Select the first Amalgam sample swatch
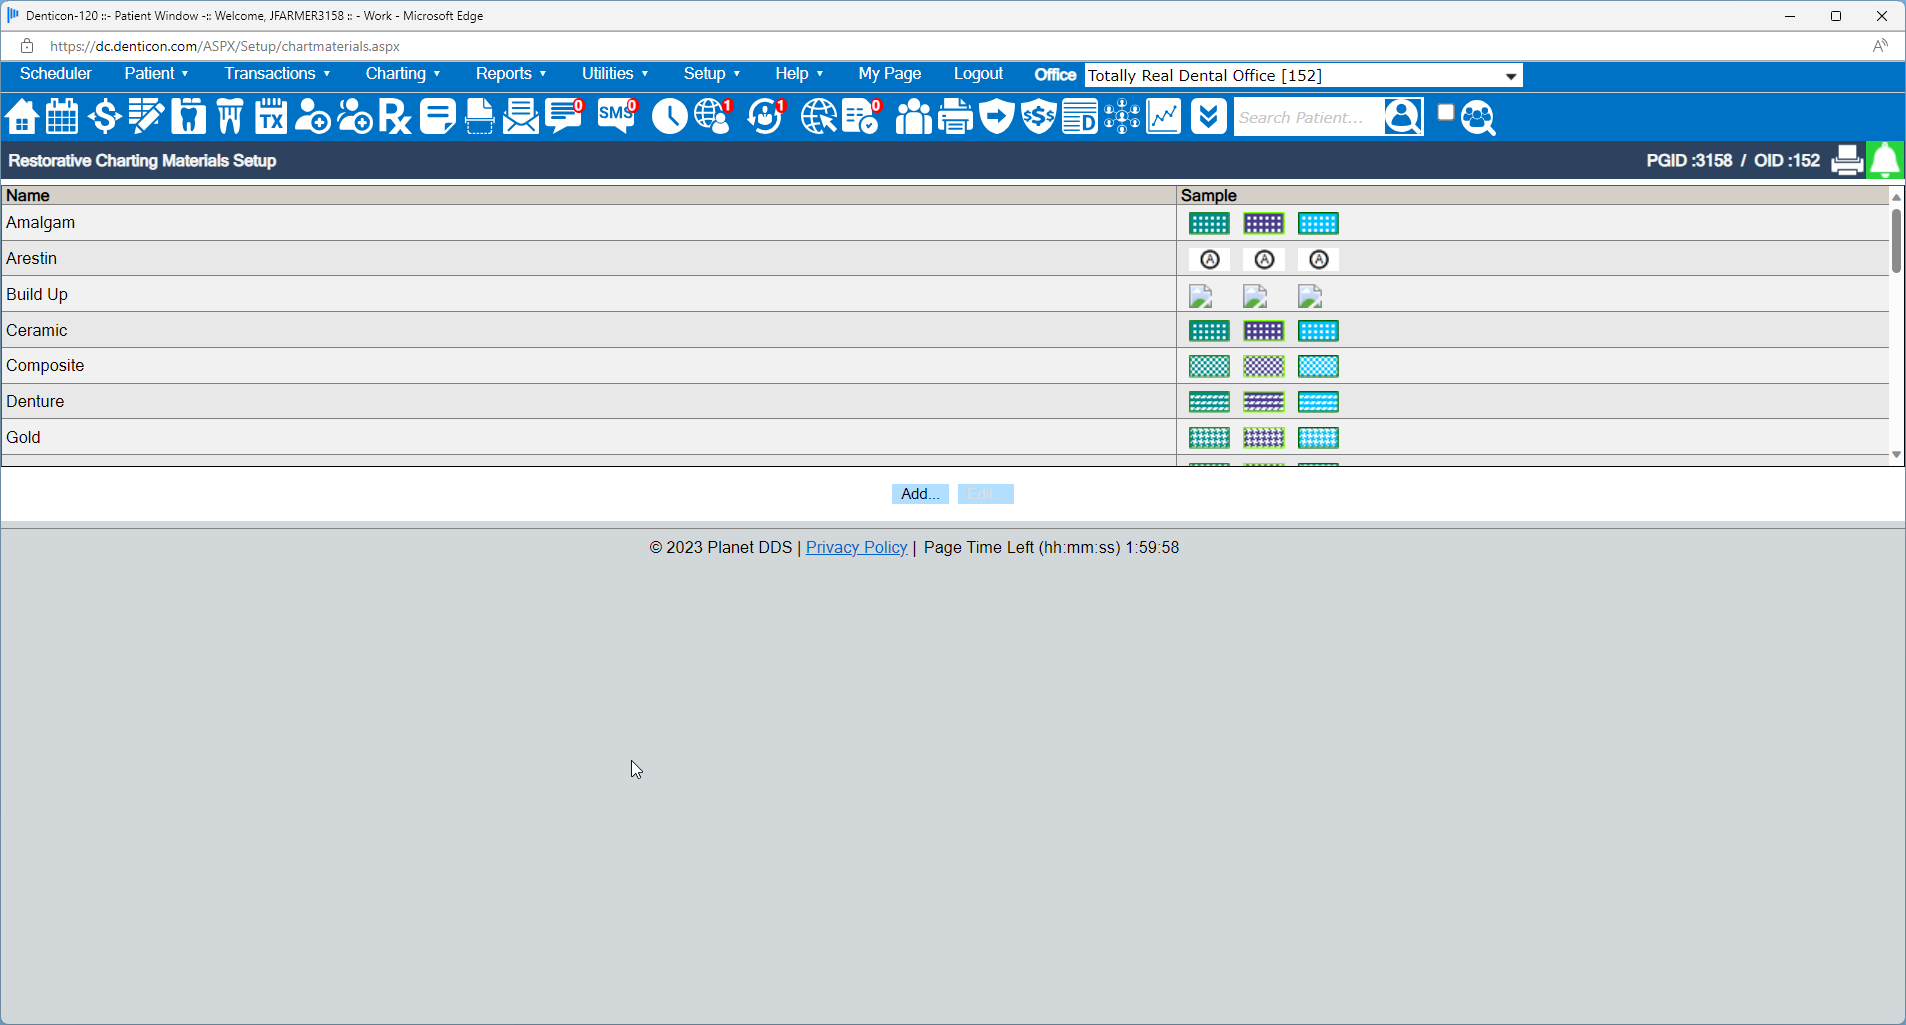 click(x=1209, y=223)
